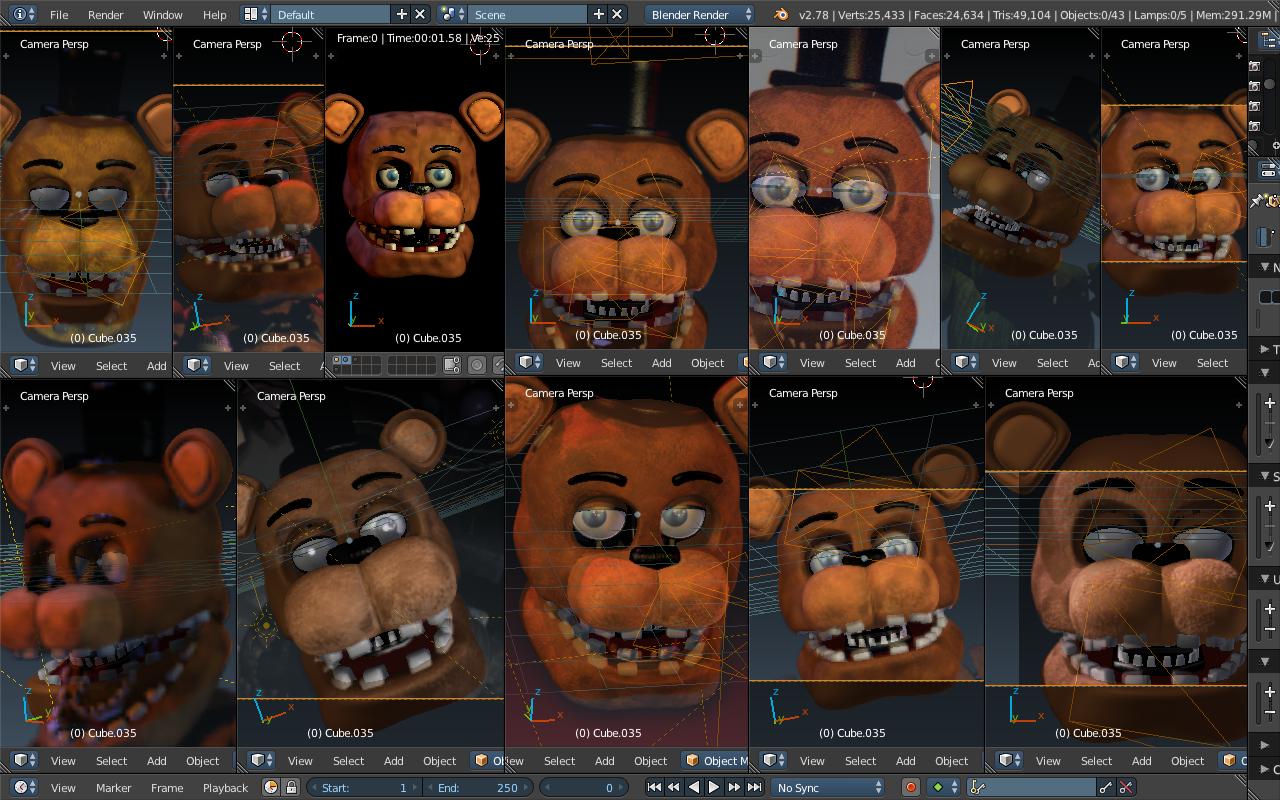Viewport: 1280px width, 800px height.
Task: Collapse the panel labeled N in properties
Action: (1265, 267)
